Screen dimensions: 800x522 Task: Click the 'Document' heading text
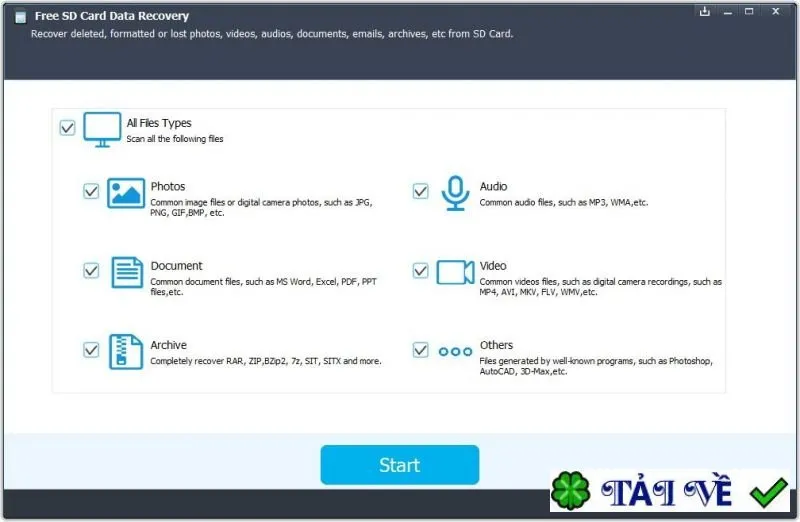(177, 266)
